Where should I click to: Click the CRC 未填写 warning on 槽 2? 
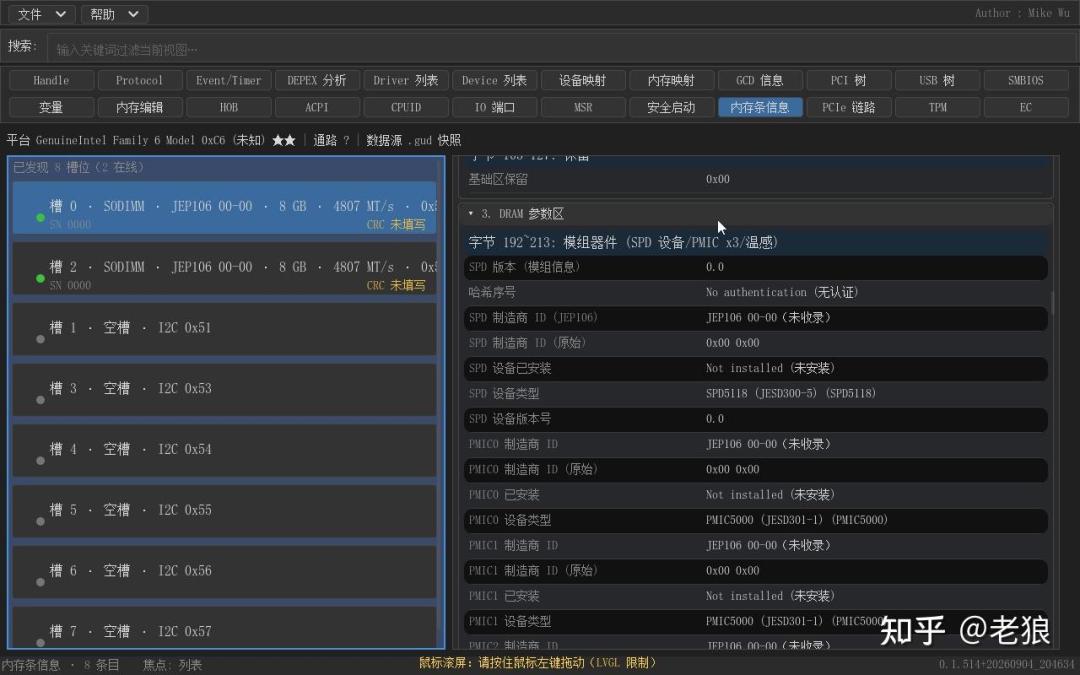tap(396, 285)
